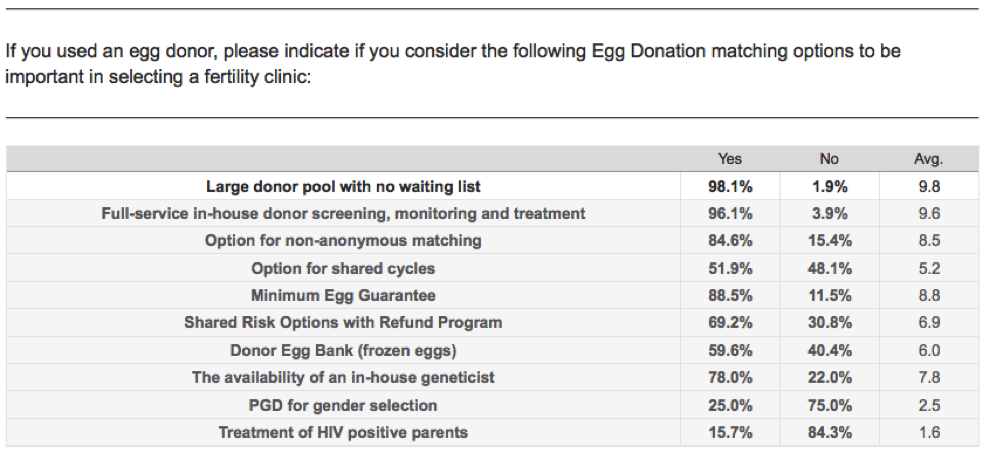Select the "PGD for gender selection" row label
This screenshot has width=985, height=455.
point(343,405)
